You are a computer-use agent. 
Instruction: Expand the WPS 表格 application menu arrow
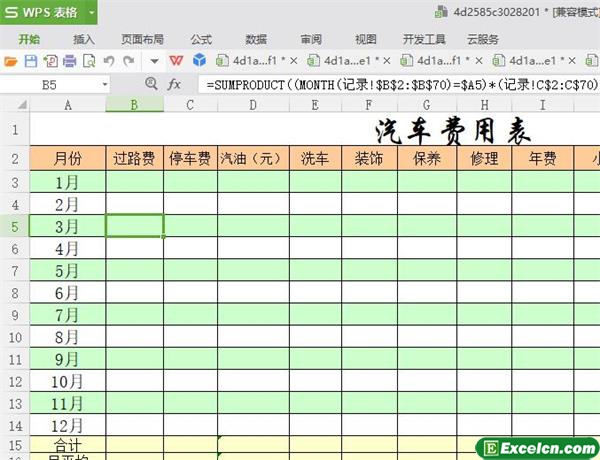tap(91, 13)
